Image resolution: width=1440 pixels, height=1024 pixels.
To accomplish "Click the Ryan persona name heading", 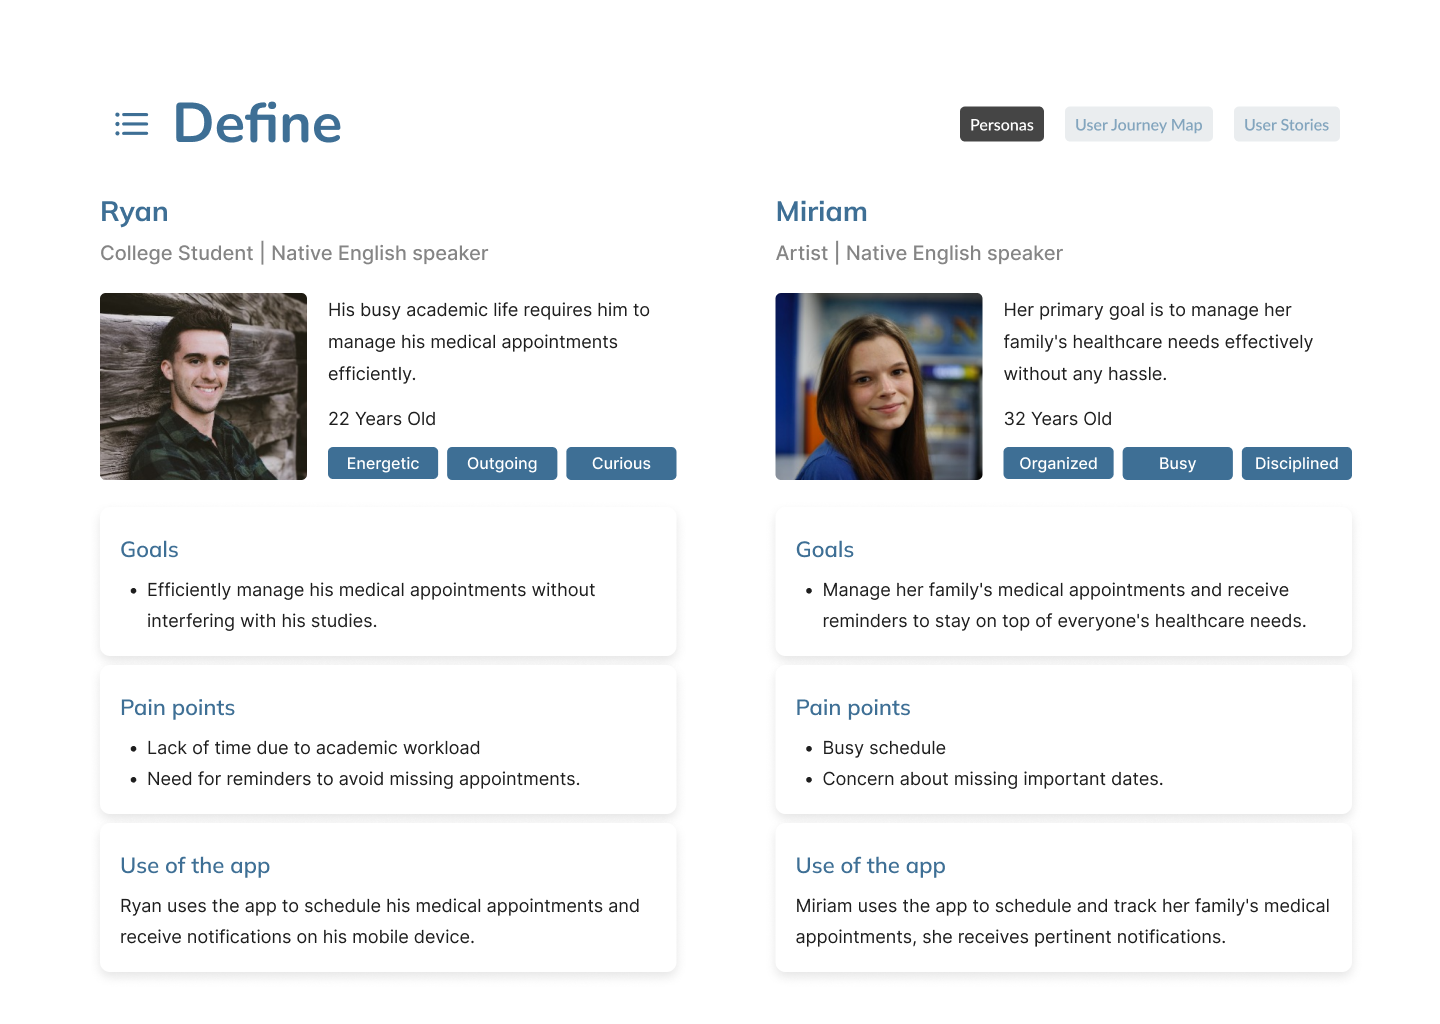I will pos(134,212).
